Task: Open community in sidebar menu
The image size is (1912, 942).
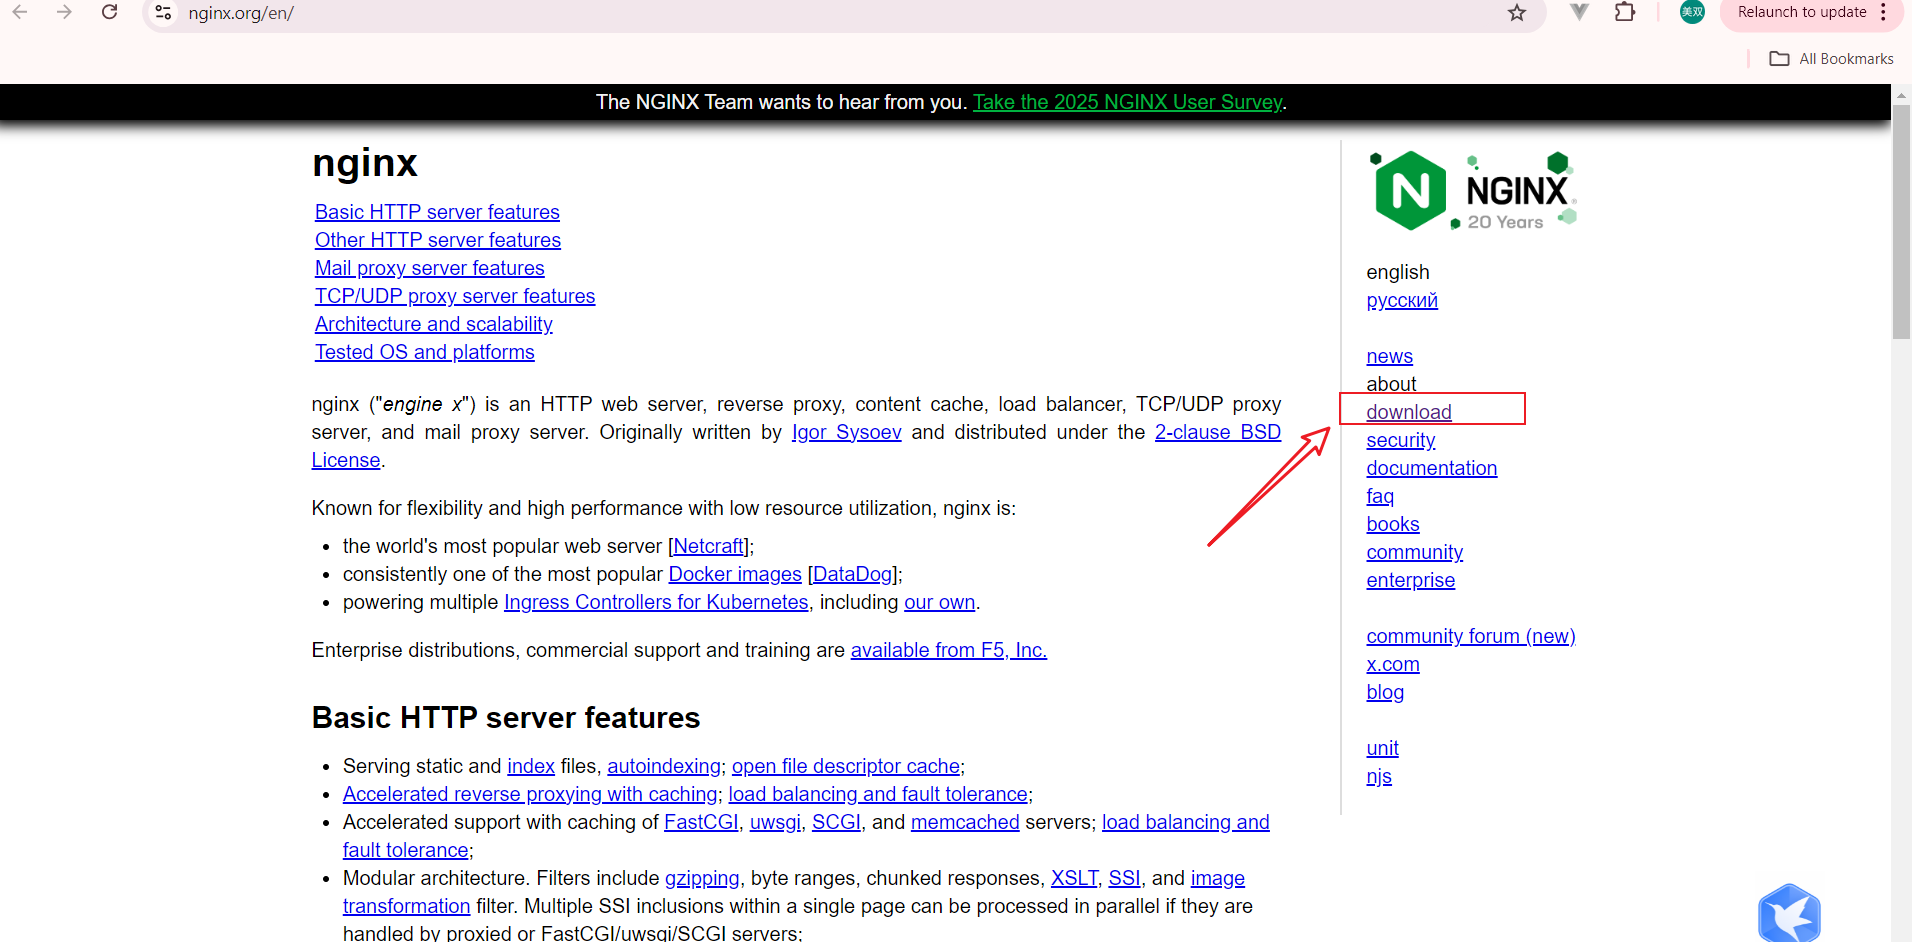Action: (x=1415, y=552)
